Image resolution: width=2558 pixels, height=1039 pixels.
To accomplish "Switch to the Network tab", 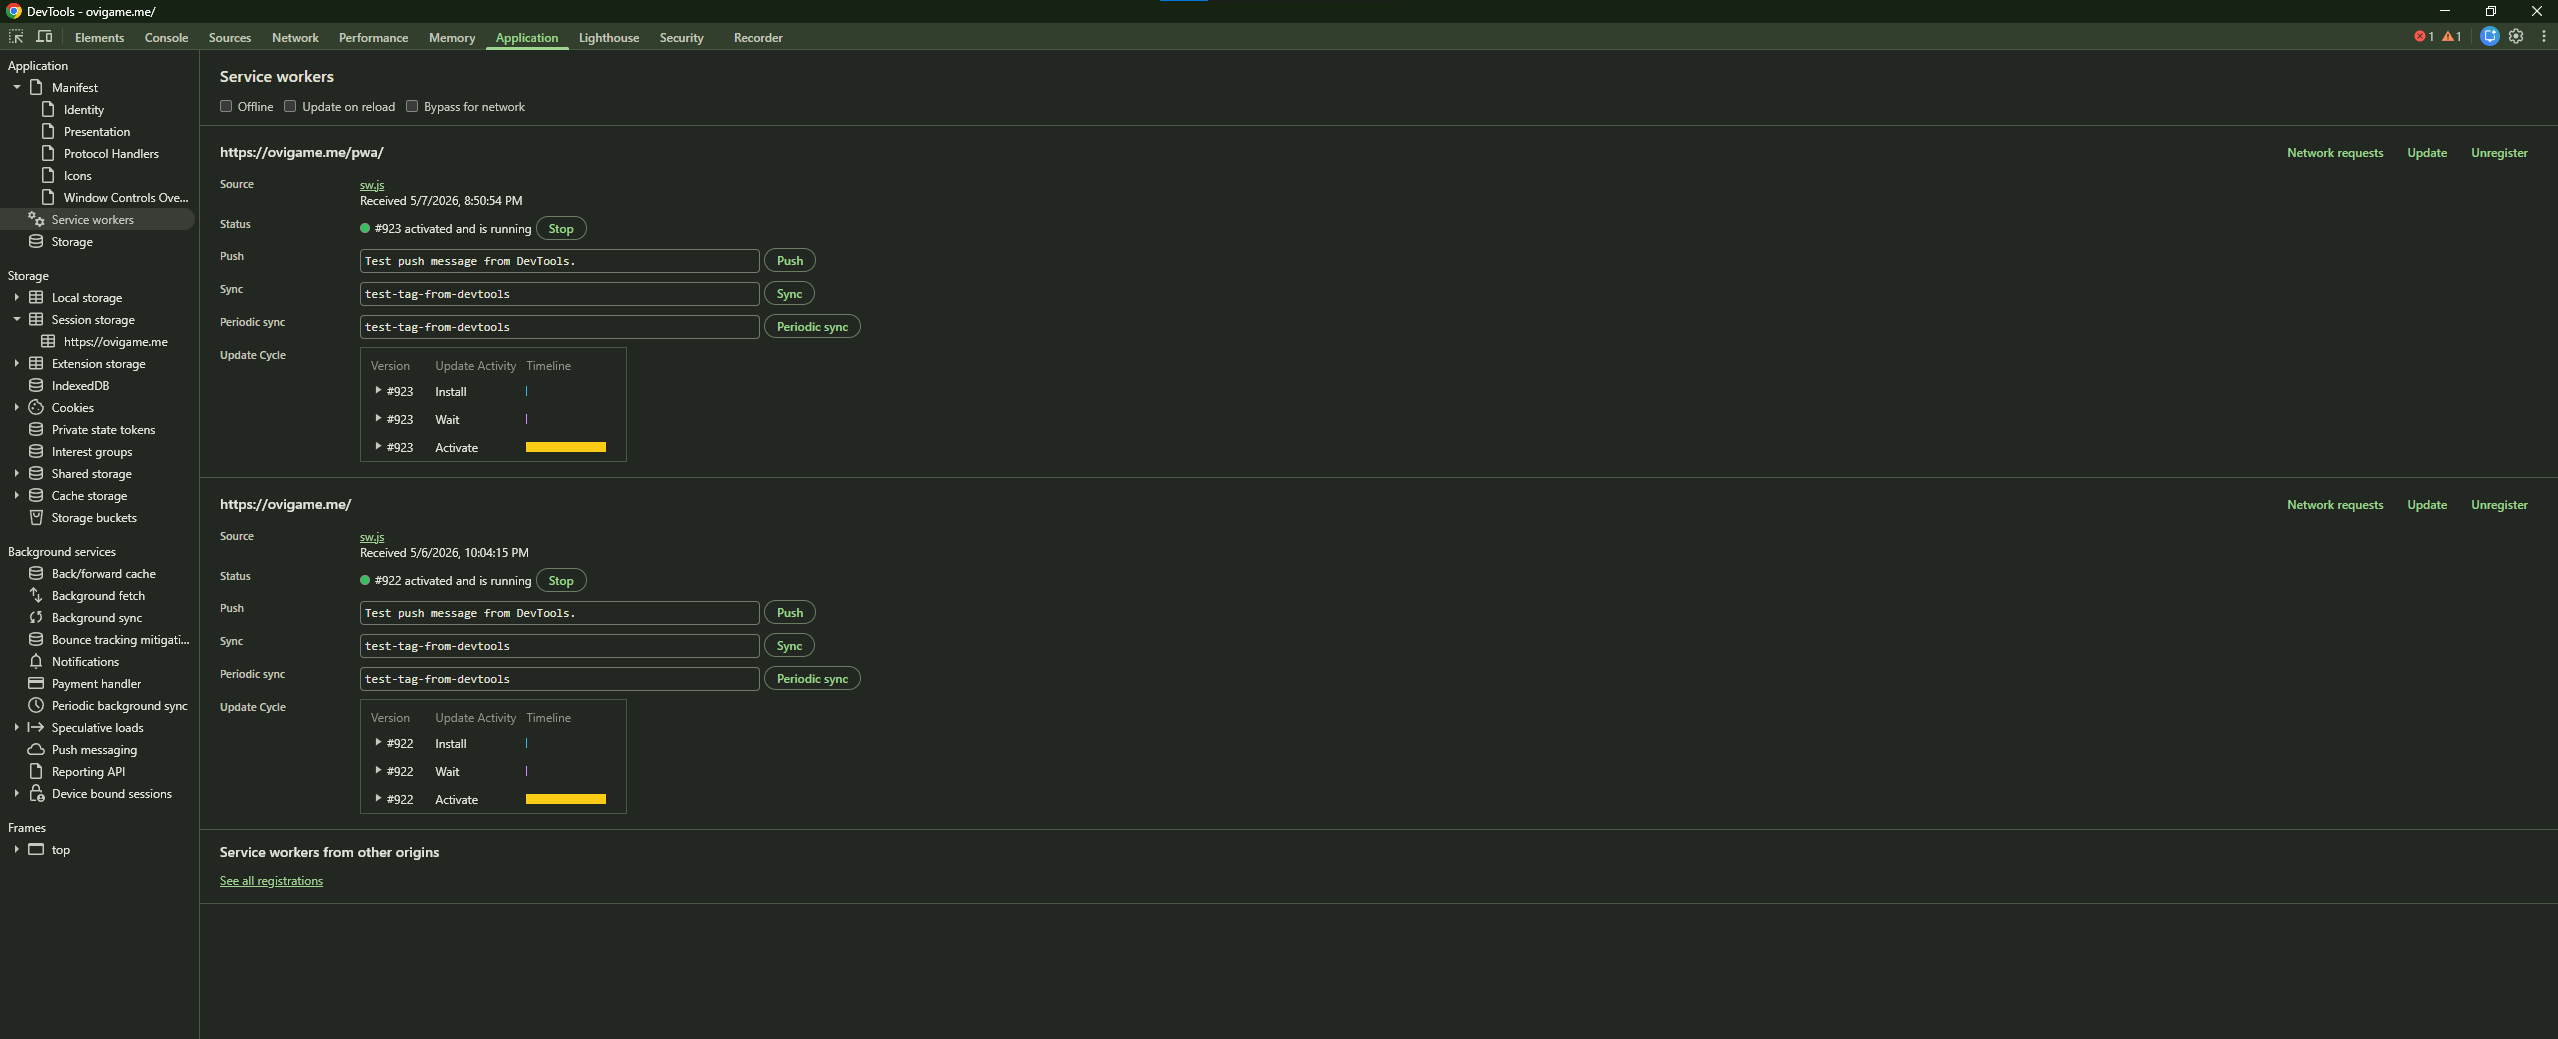I will pyautogui.click(x=295, y=38).
